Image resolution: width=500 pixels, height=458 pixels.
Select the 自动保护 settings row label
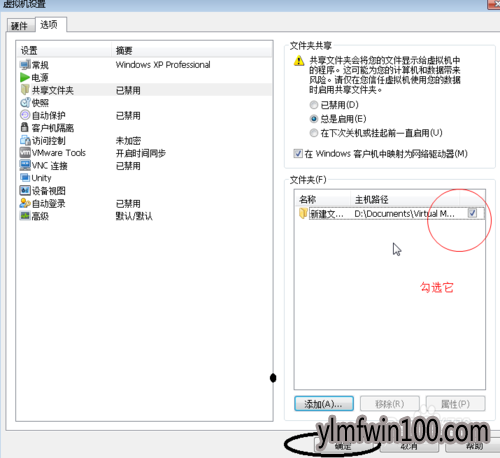49,115
